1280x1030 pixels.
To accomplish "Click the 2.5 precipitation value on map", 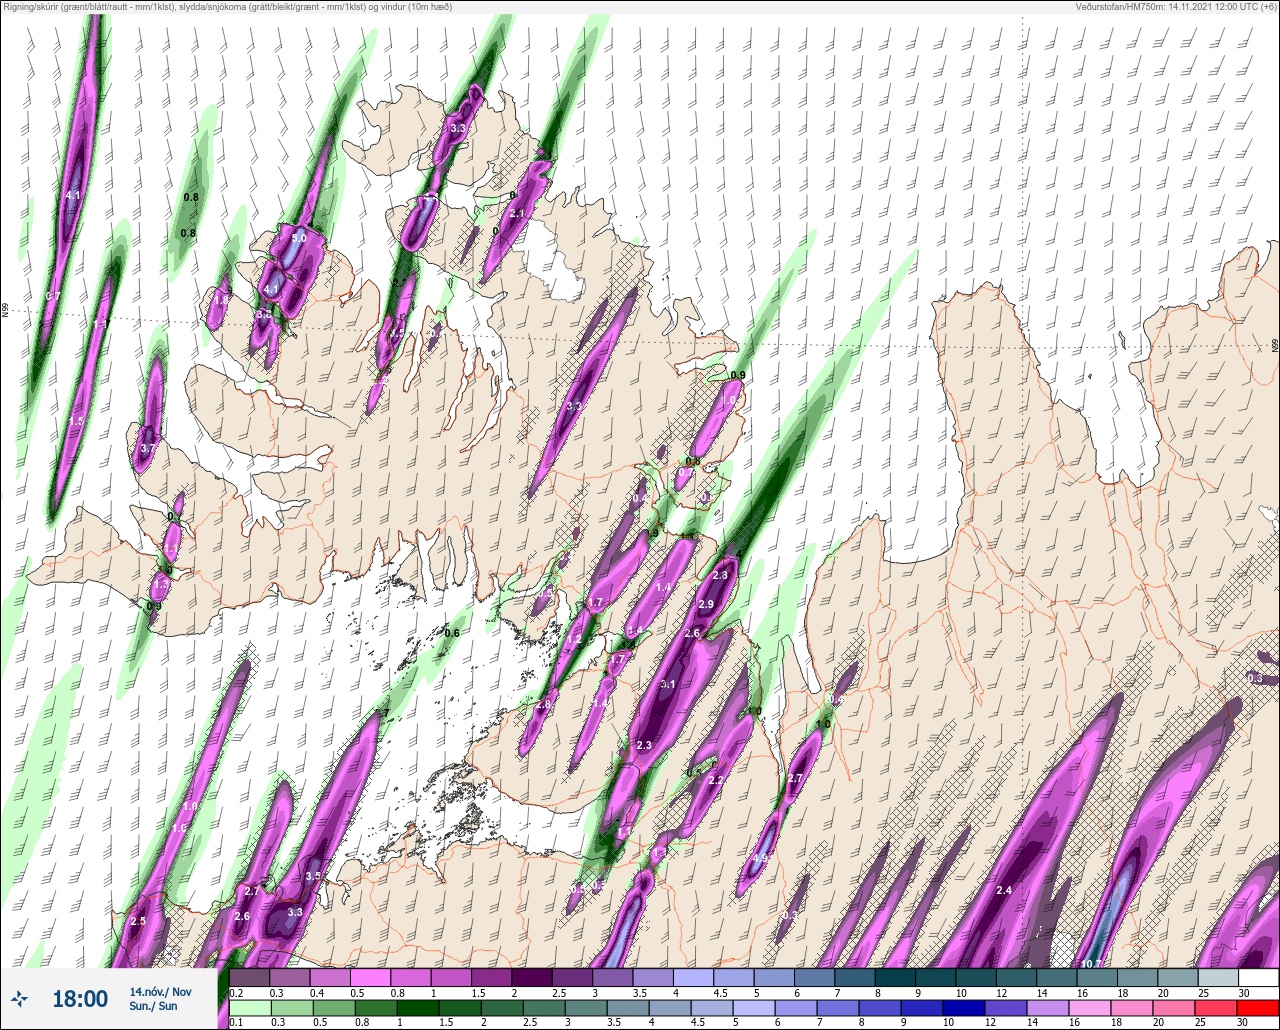I will click(138, 921).
